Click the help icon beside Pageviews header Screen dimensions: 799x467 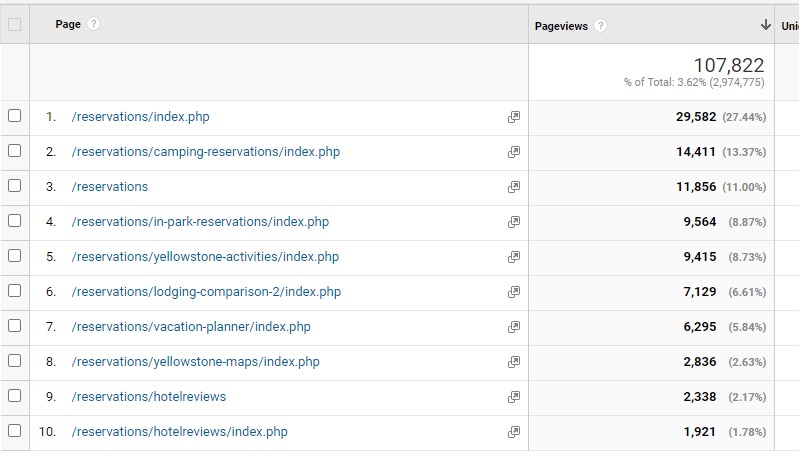pos(600,26)
